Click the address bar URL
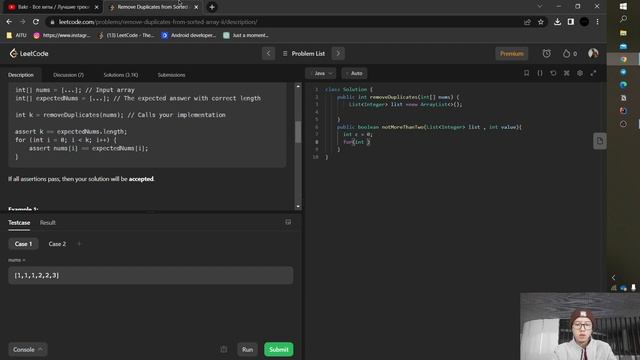 [x=158, y=22]
